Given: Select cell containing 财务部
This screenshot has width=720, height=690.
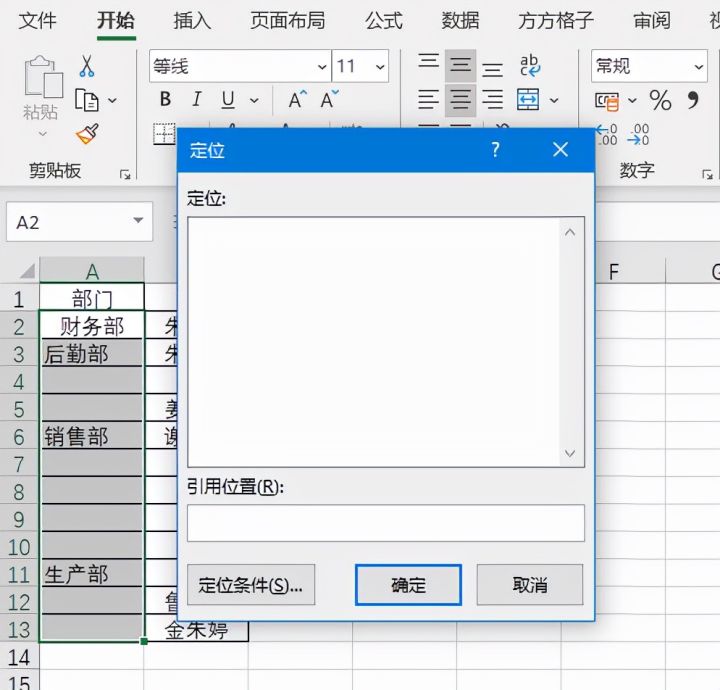Looking at the screenshot, I should point(92,326).
